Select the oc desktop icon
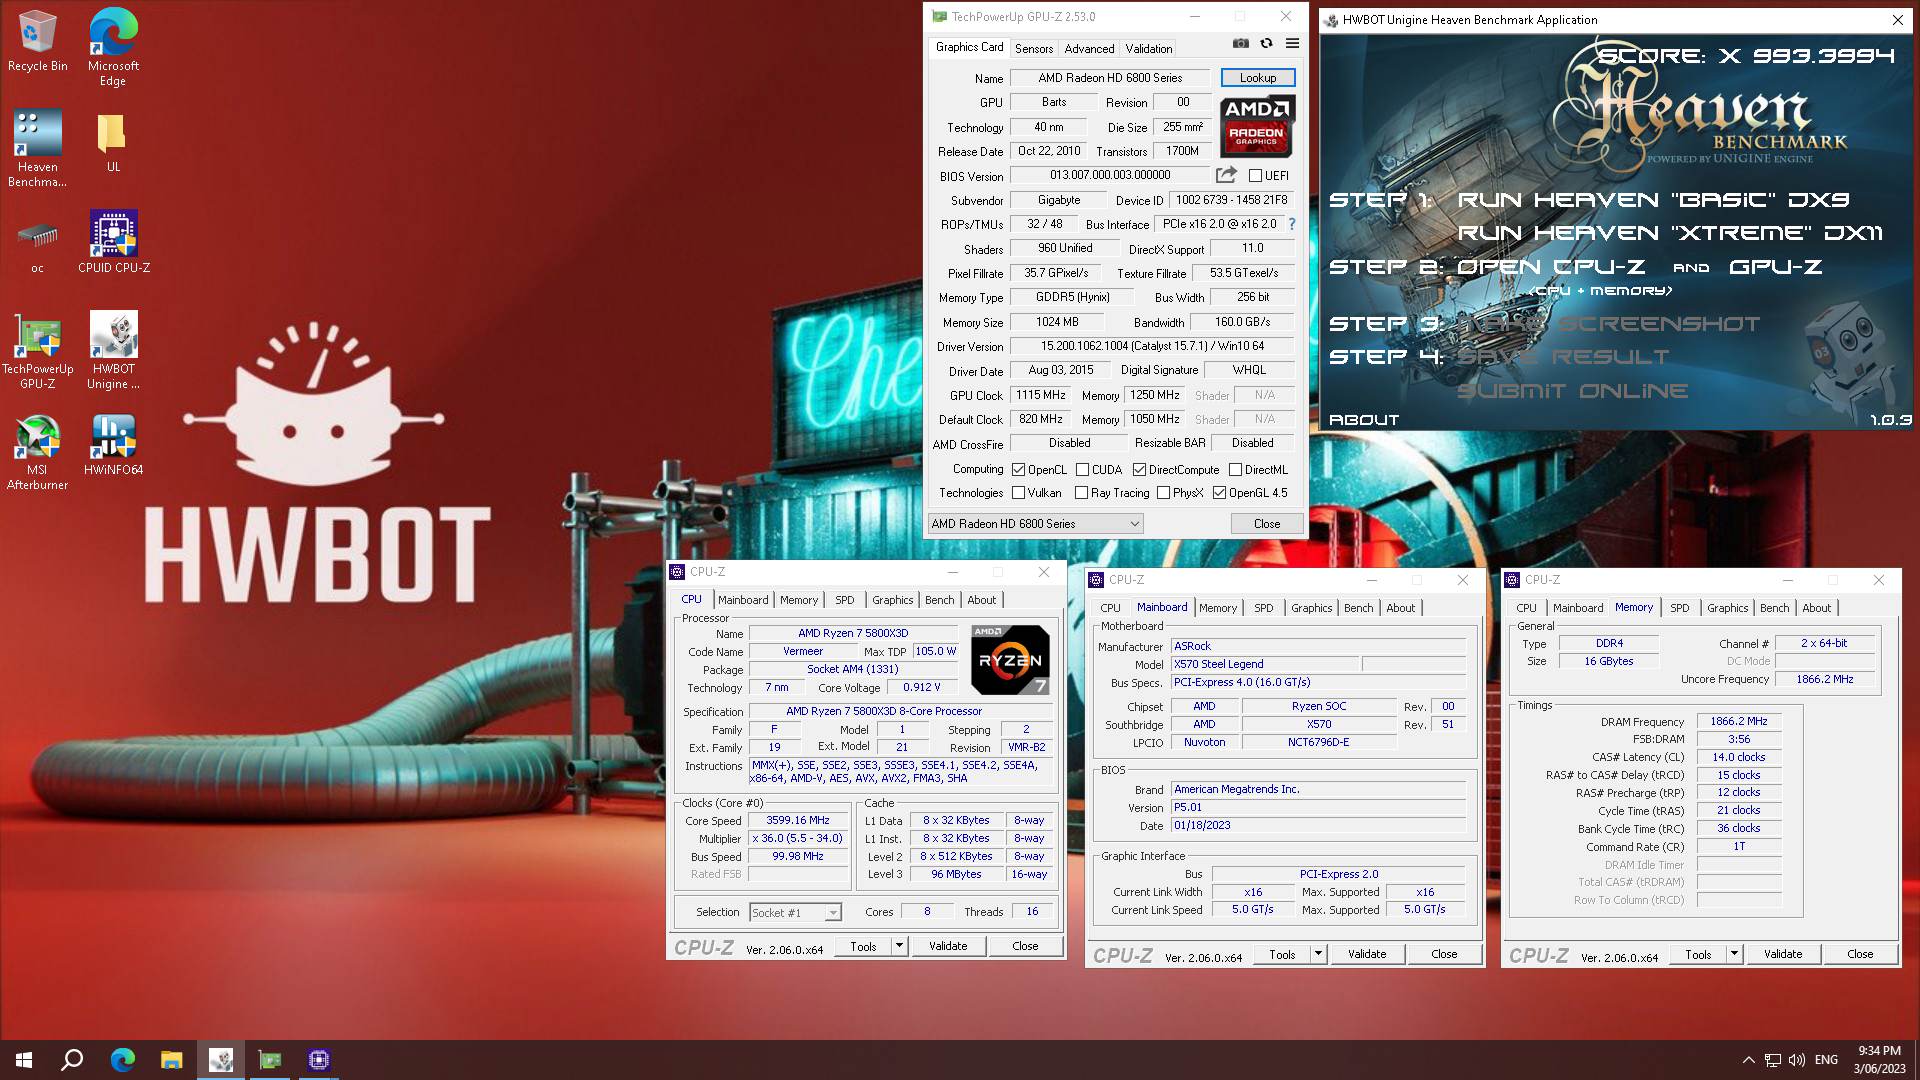 click(37, 247)
